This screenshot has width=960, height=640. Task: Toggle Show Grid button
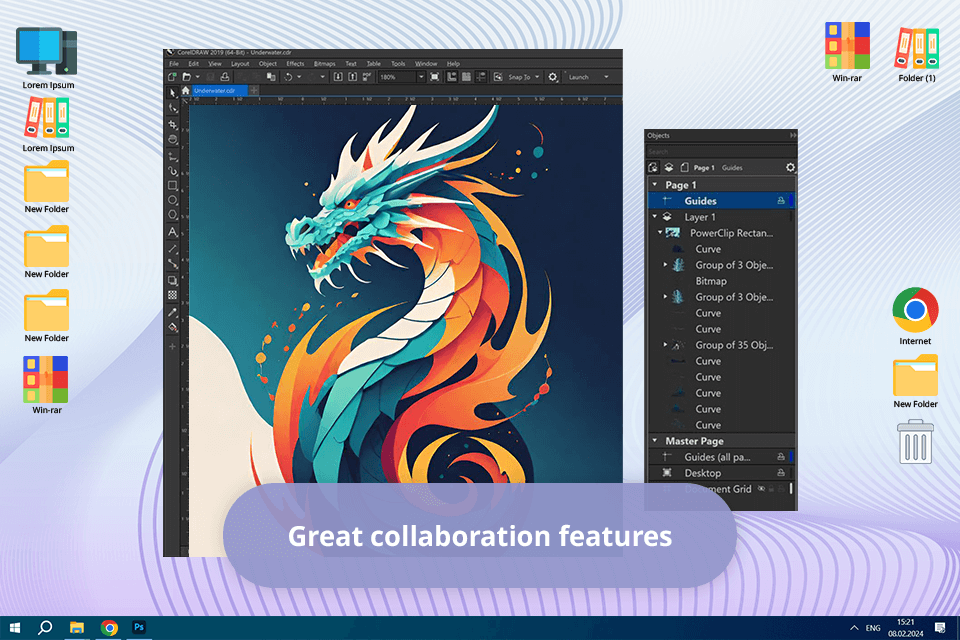[x=467, y=77]
